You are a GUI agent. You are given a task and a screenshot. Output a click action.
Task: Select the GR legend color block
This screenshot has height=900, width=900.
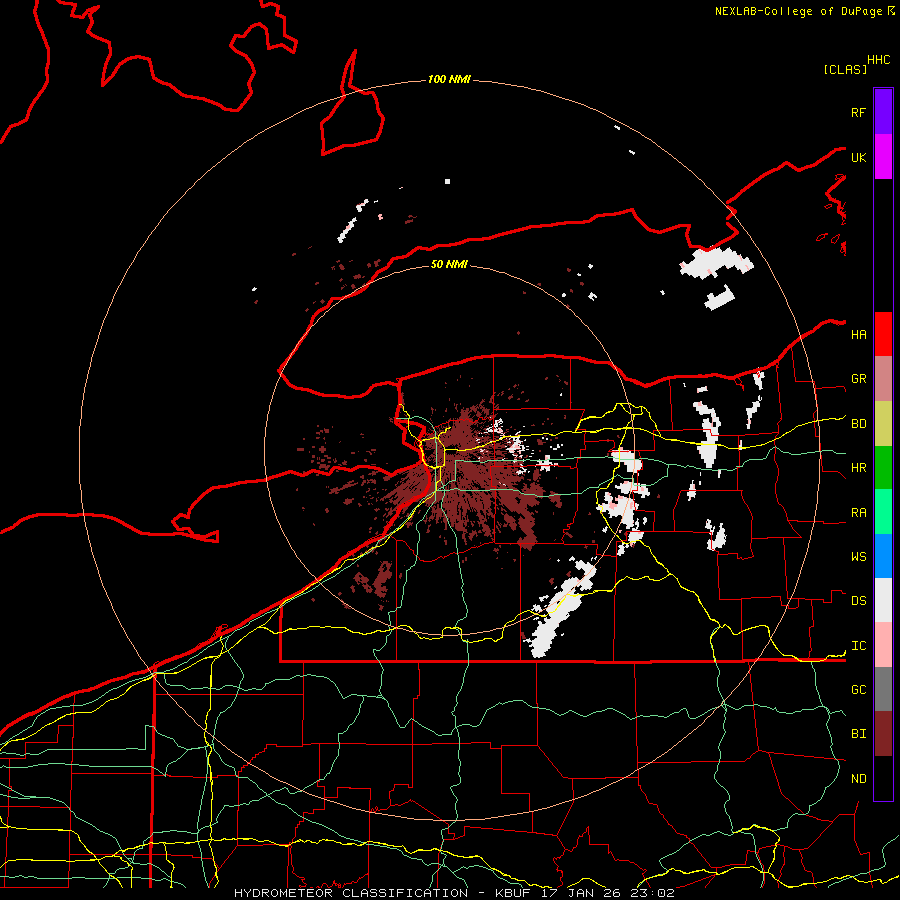[883, 379]
